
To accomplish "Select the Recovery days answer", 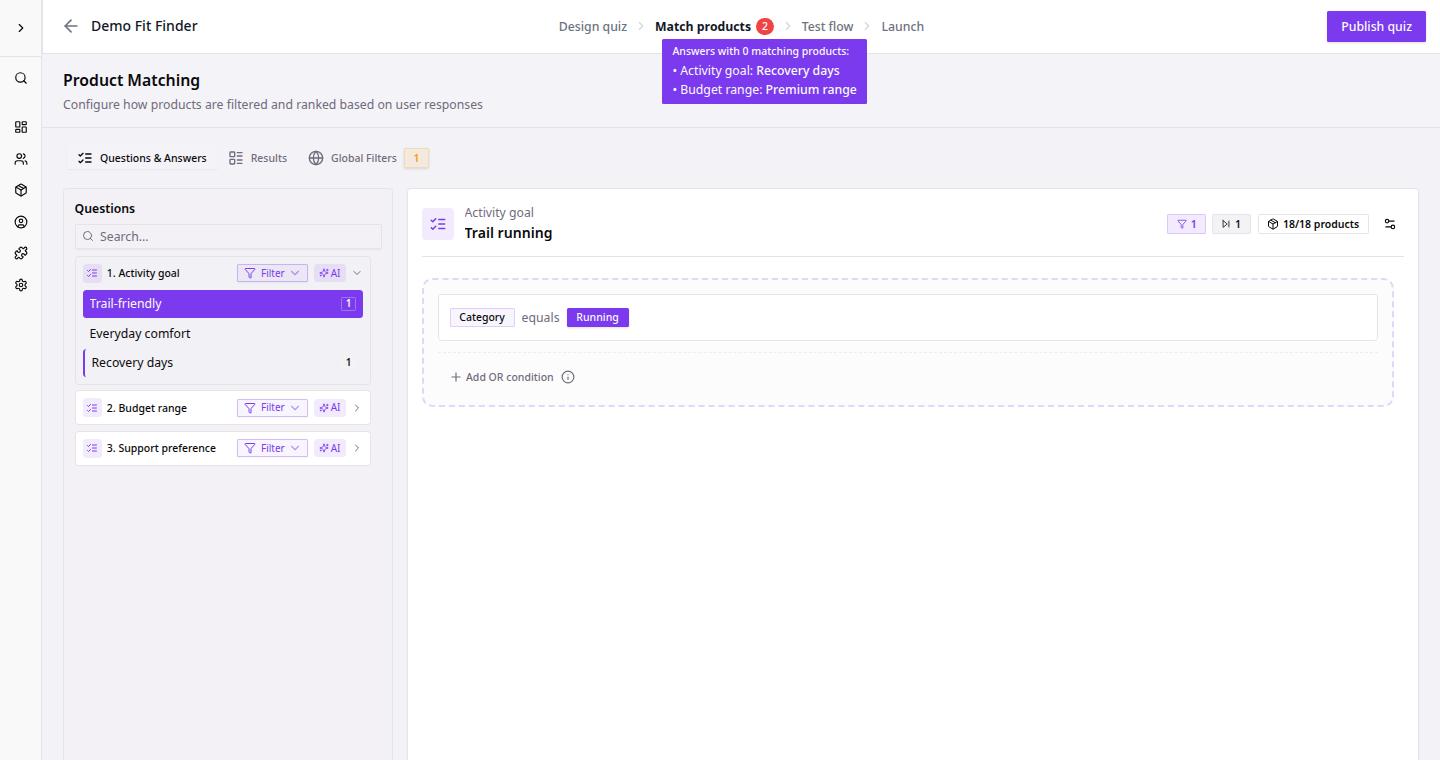I will [223, 363].
